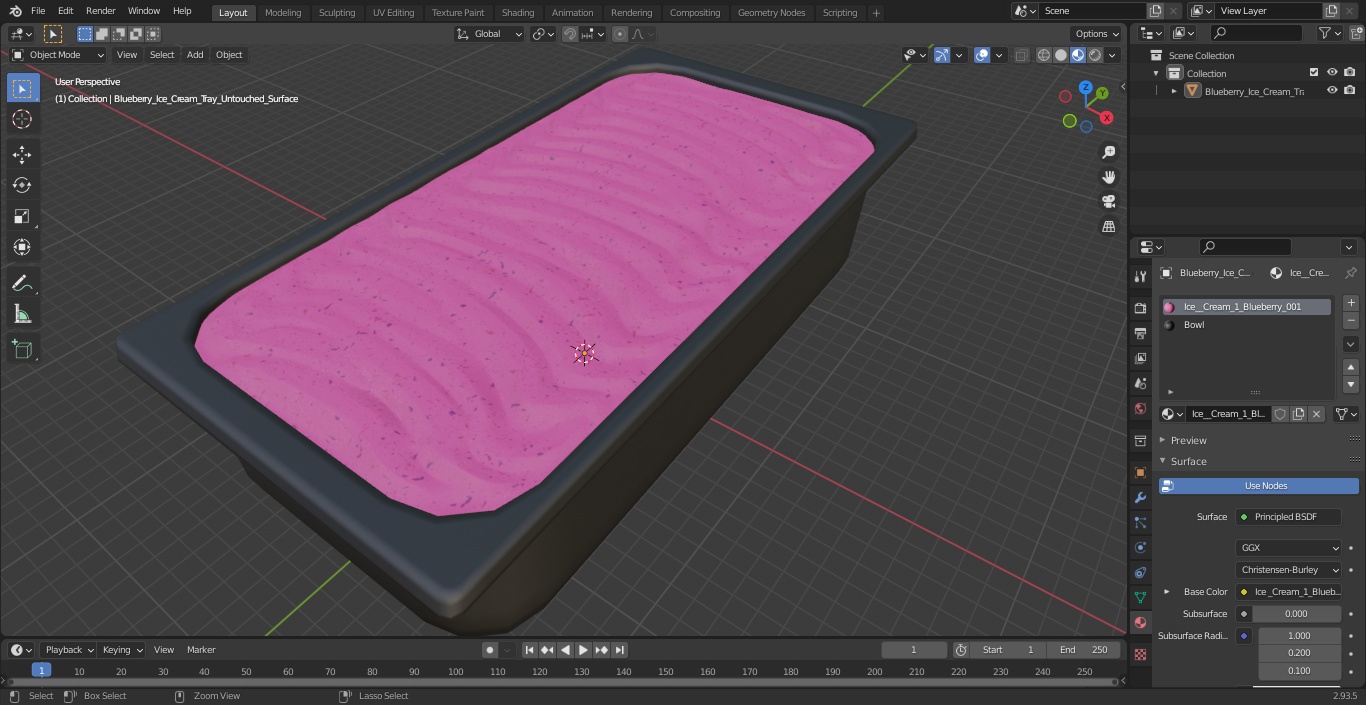
Task: Select the Measure tool
Action: pyautogui.click(x=22, y=315)
